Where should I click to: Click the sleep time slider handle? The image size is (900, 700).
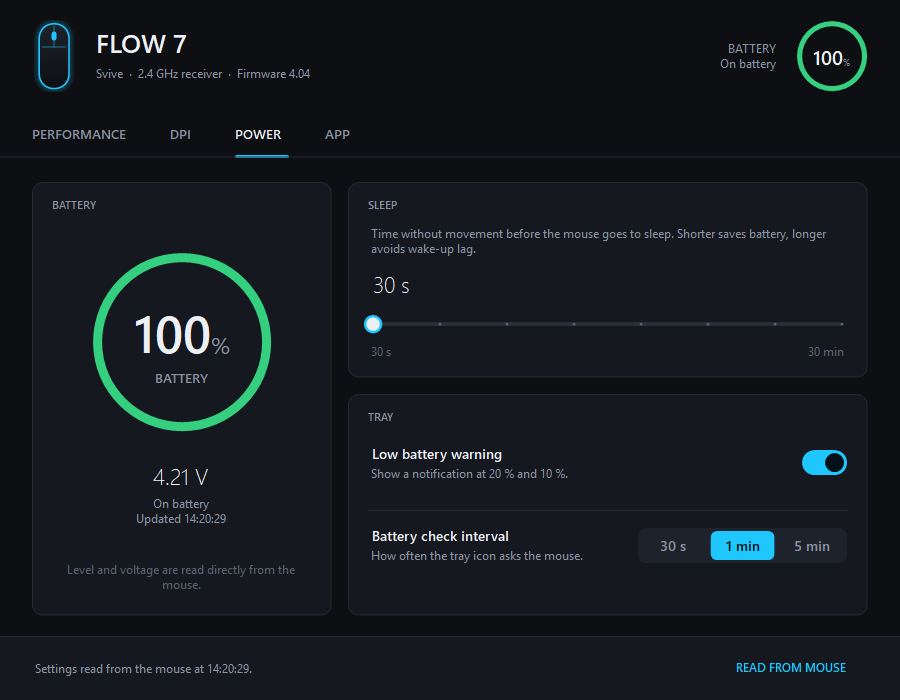point(373,324)
